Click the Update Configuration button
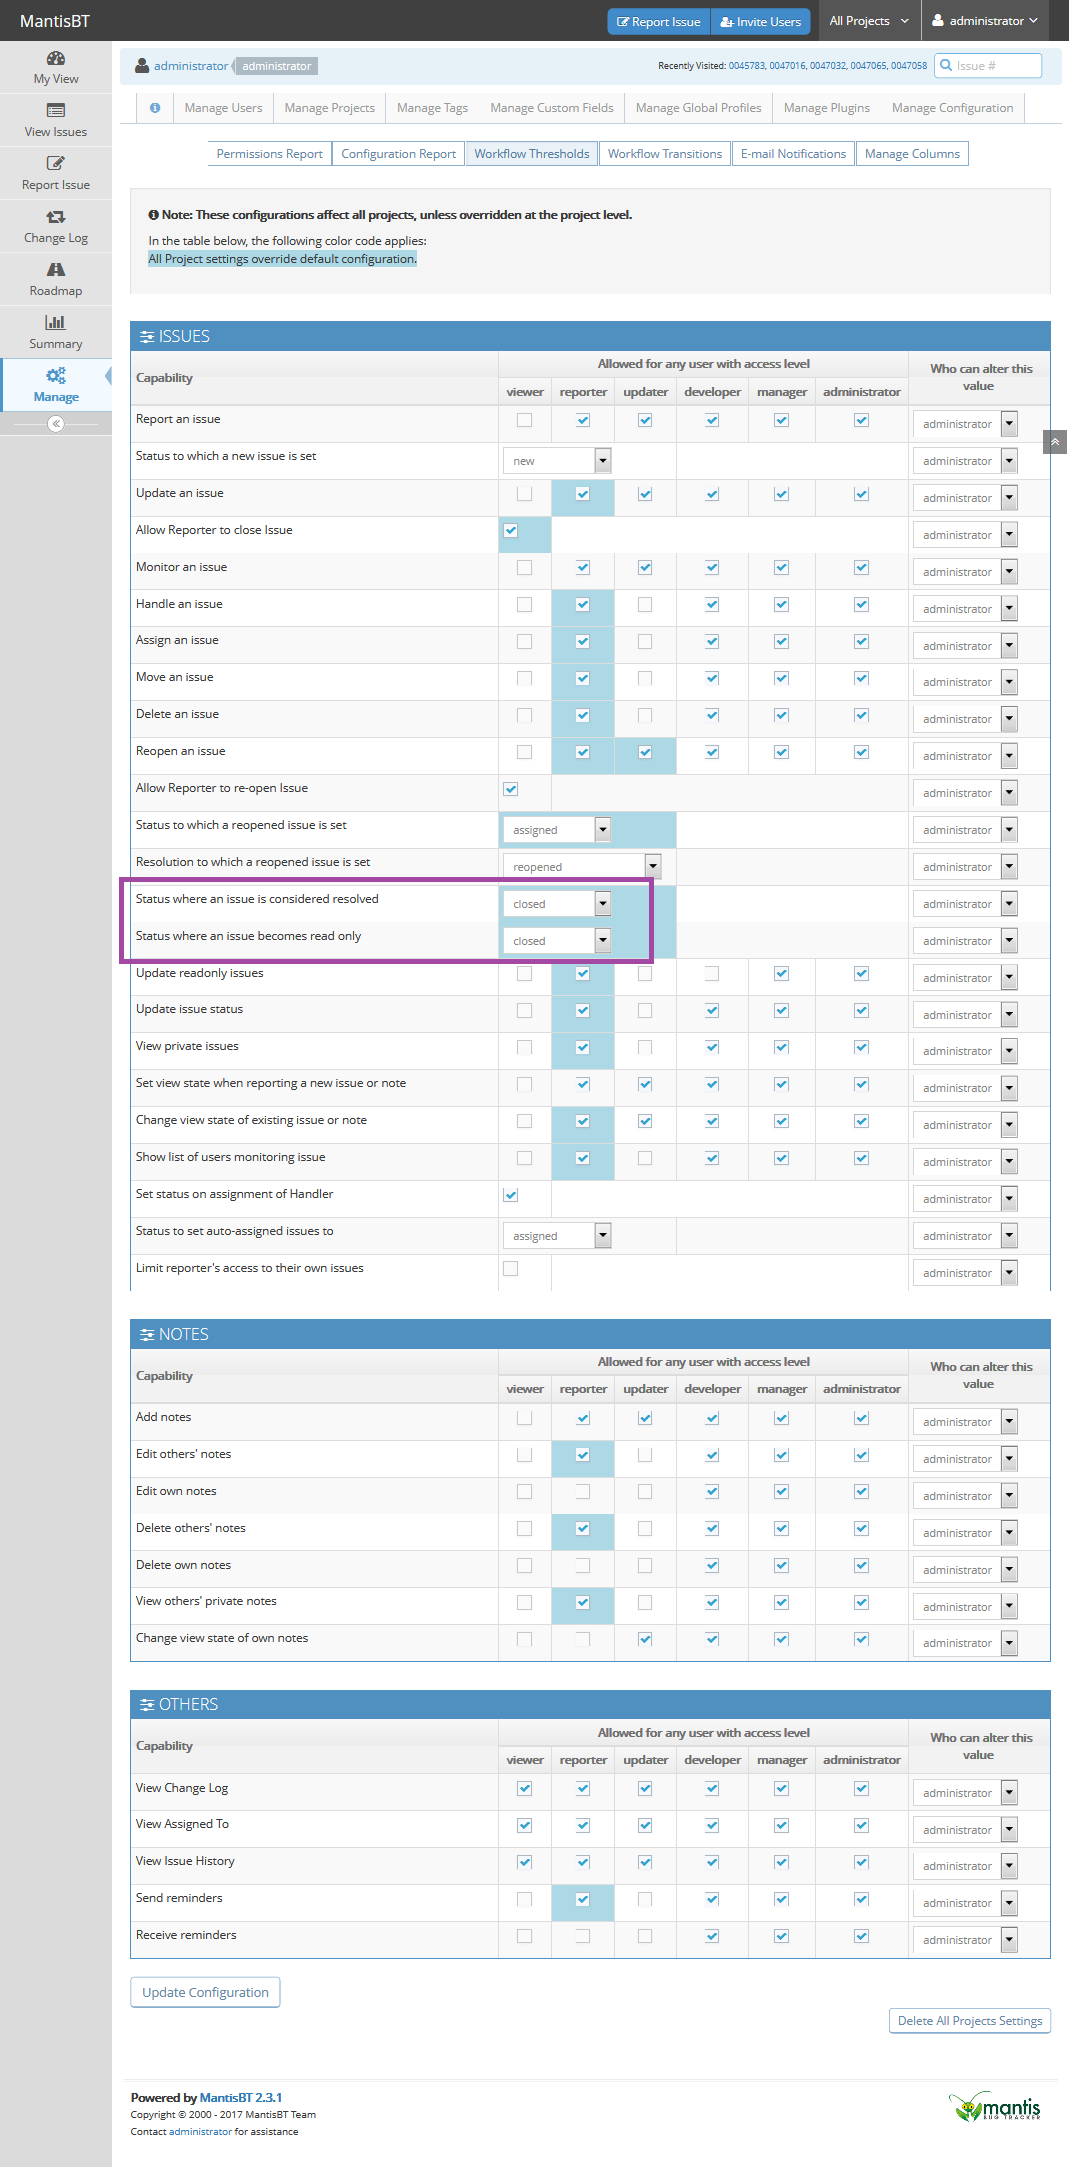The height and width of the screenshot is (2167, 1069). tap(205, 1992)
